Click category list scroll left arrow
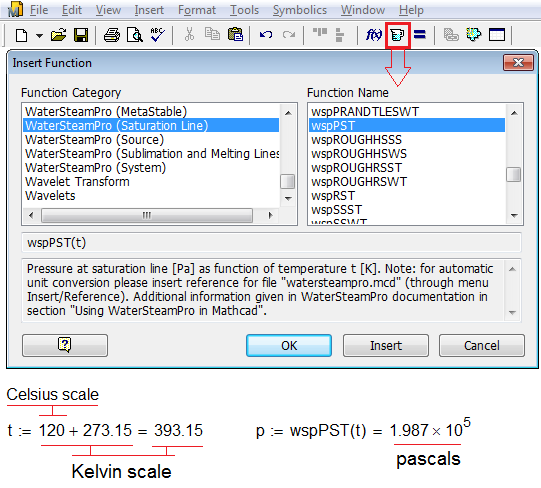Viewport: 541px width, 488px height. pyautogui.click(x=31, y=215)
